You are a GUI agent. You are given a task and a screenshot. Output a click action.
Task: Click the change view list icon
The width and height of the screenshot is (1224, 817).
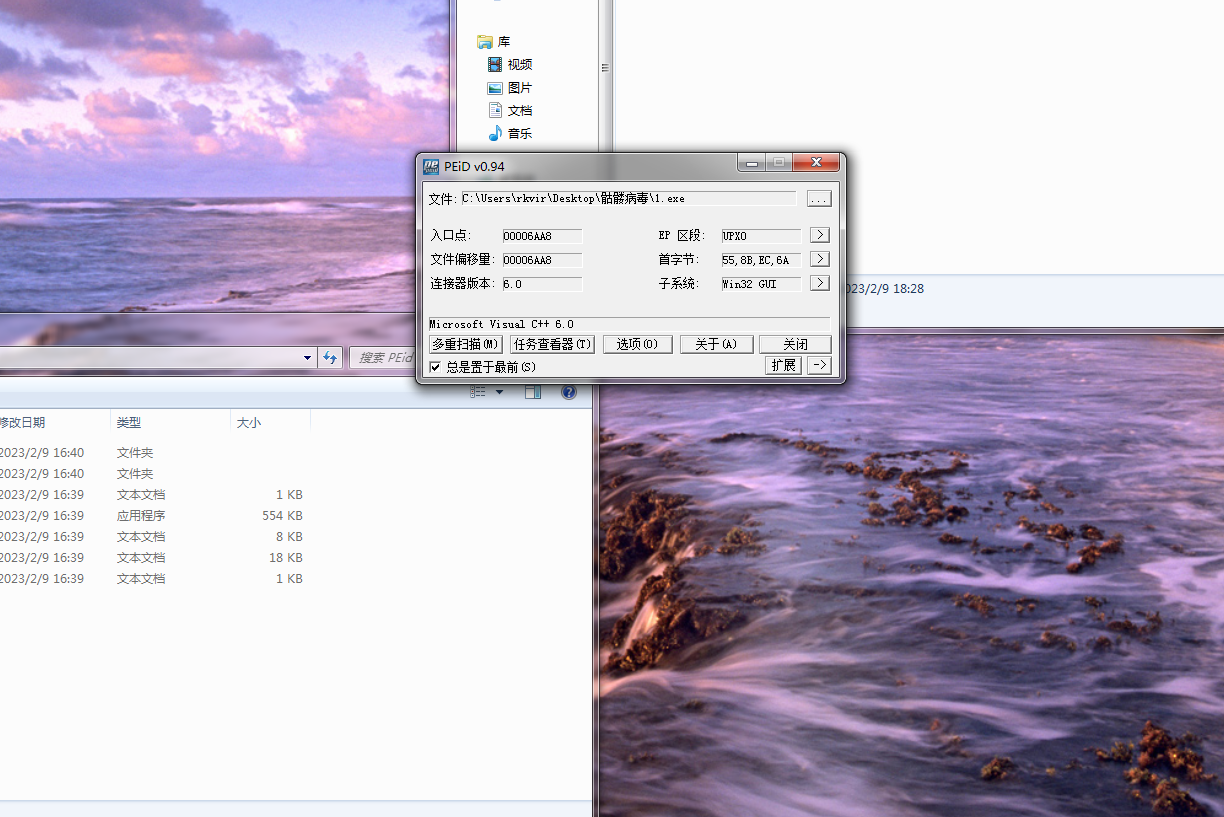pyautogui.click(x=478, y=392)
